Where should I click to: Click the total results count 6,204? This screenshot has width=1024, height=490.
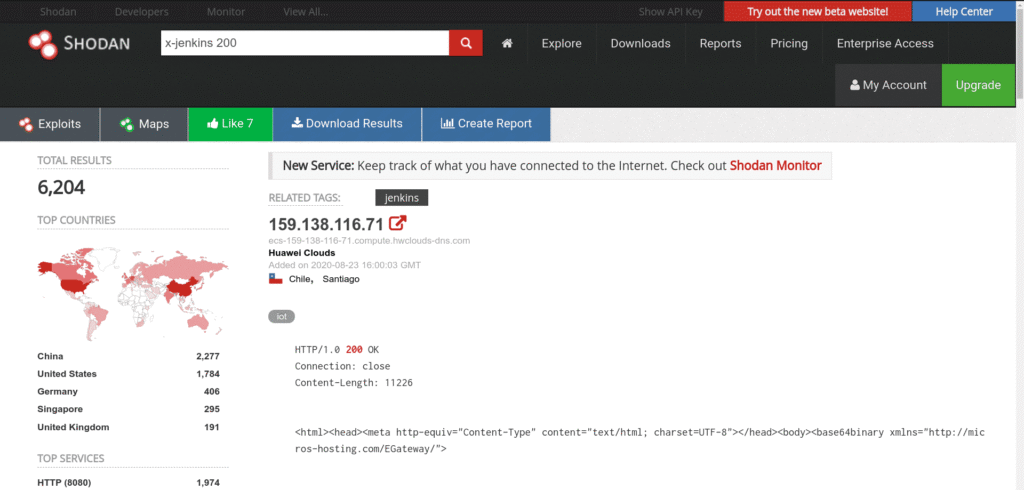61,188
